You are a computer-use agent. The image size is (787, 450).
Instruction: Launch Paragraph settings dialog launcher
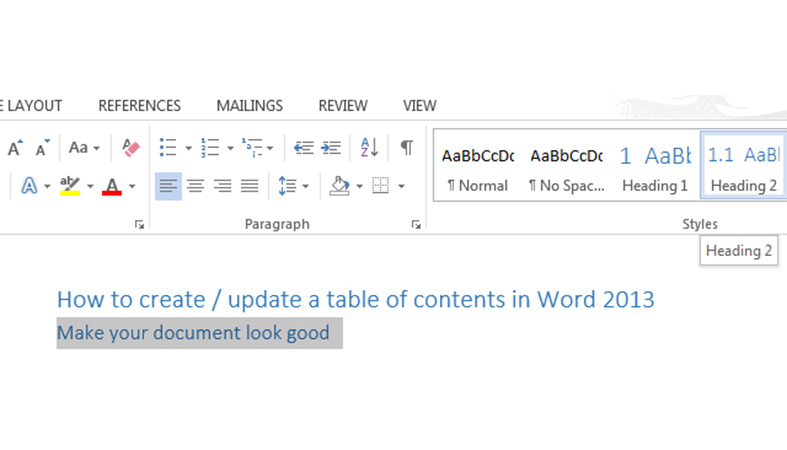(416, 225)
